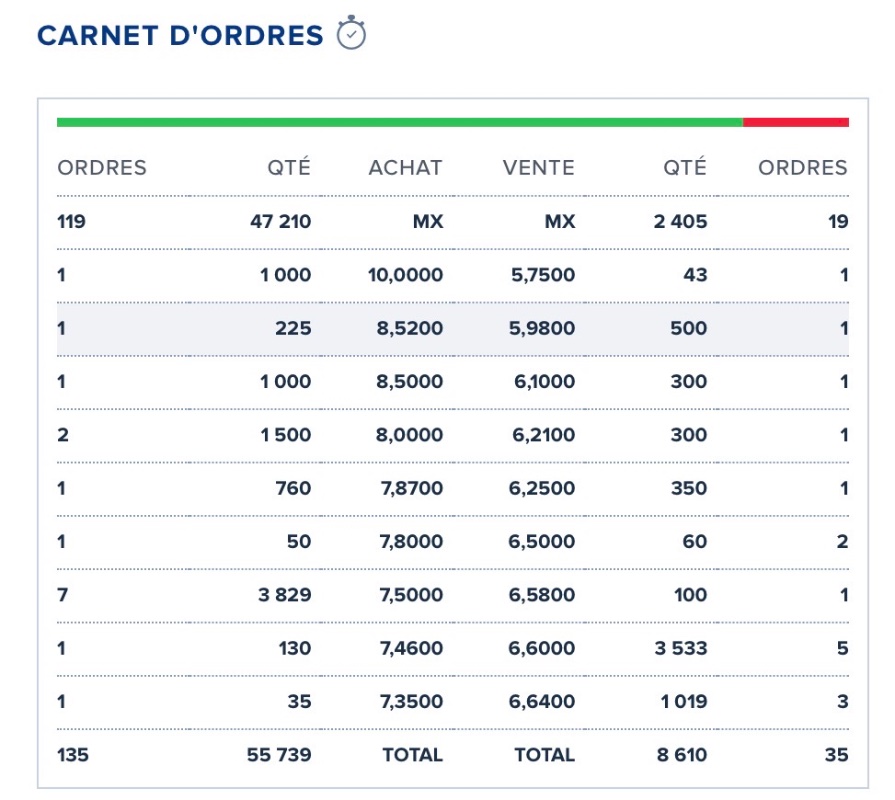
Task: Click the ACHAT column header
Action: [x=405, y=168]
